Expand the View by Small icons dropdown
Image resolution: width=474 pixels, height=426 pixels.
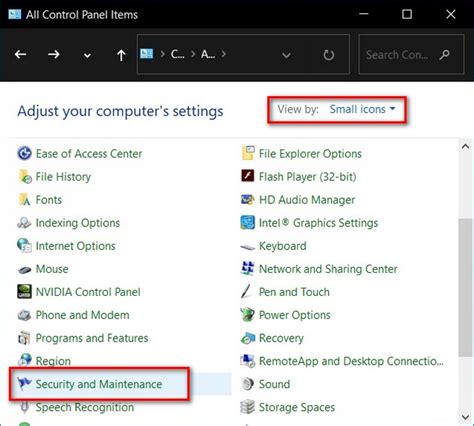pyautogui.click(x=362, y=109)
